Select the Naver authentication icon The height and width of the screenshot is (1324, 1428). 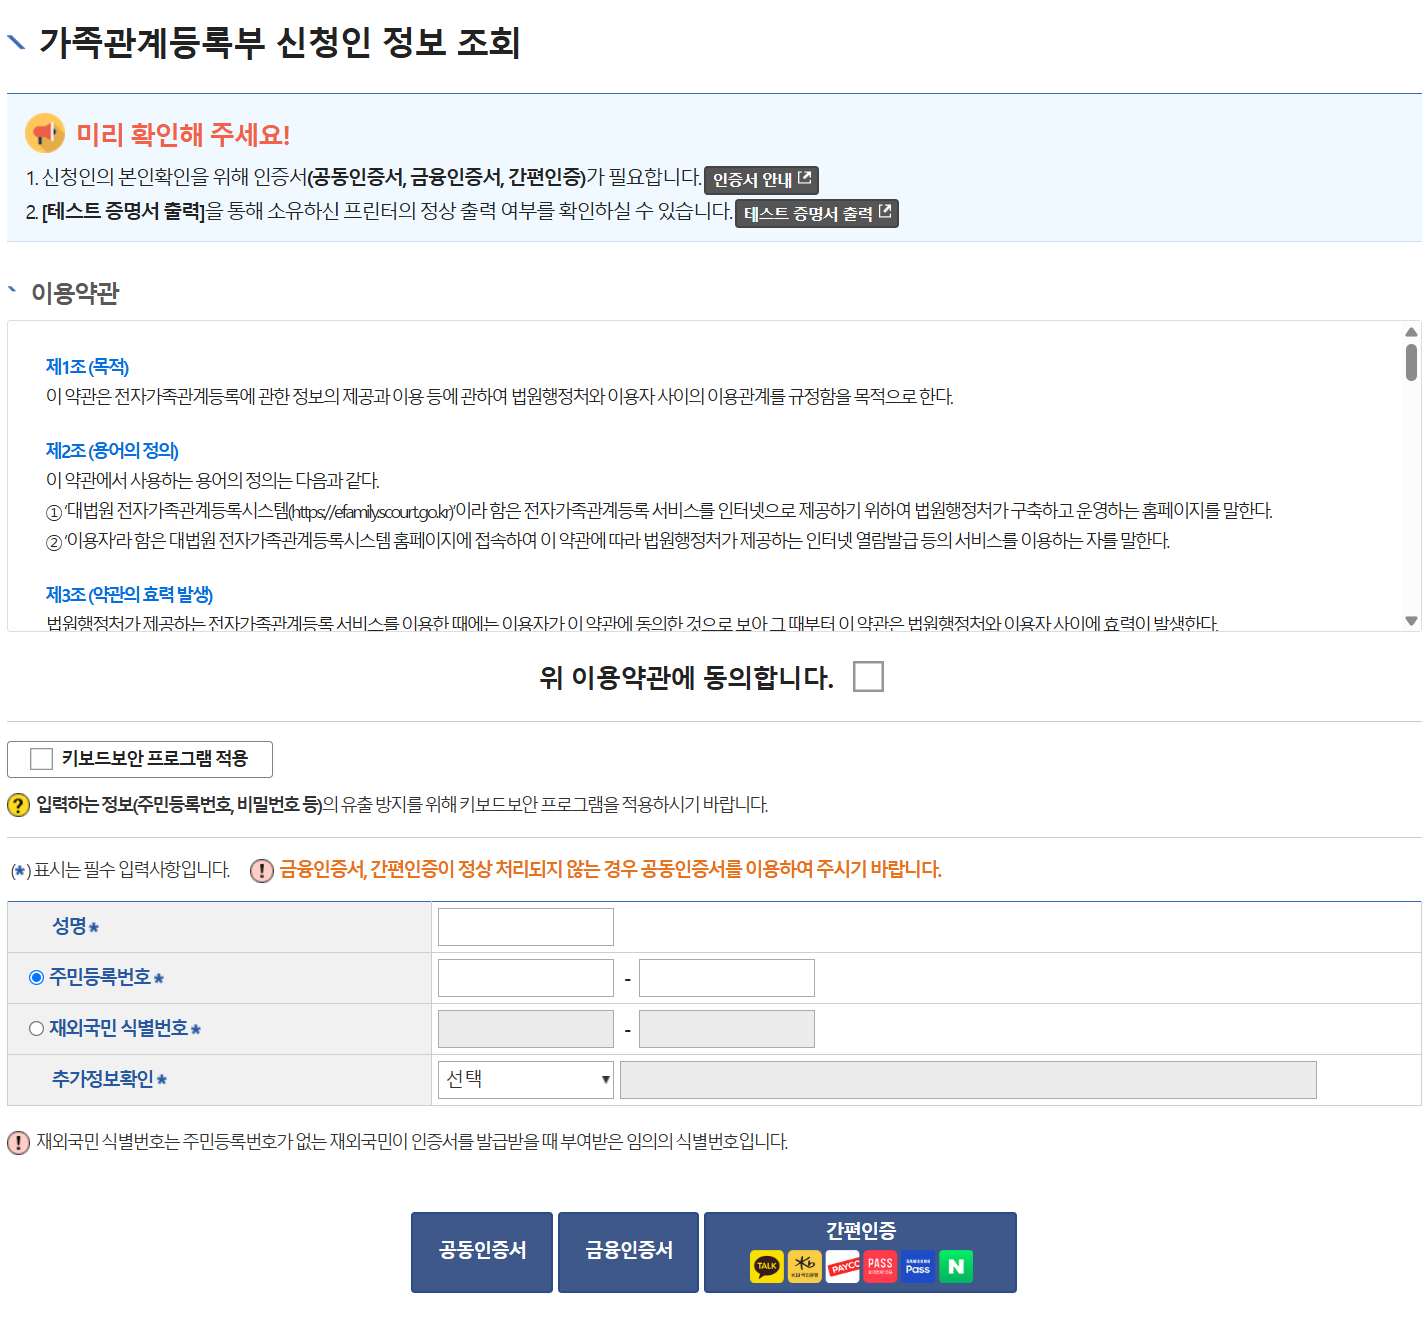(956, 1266)
